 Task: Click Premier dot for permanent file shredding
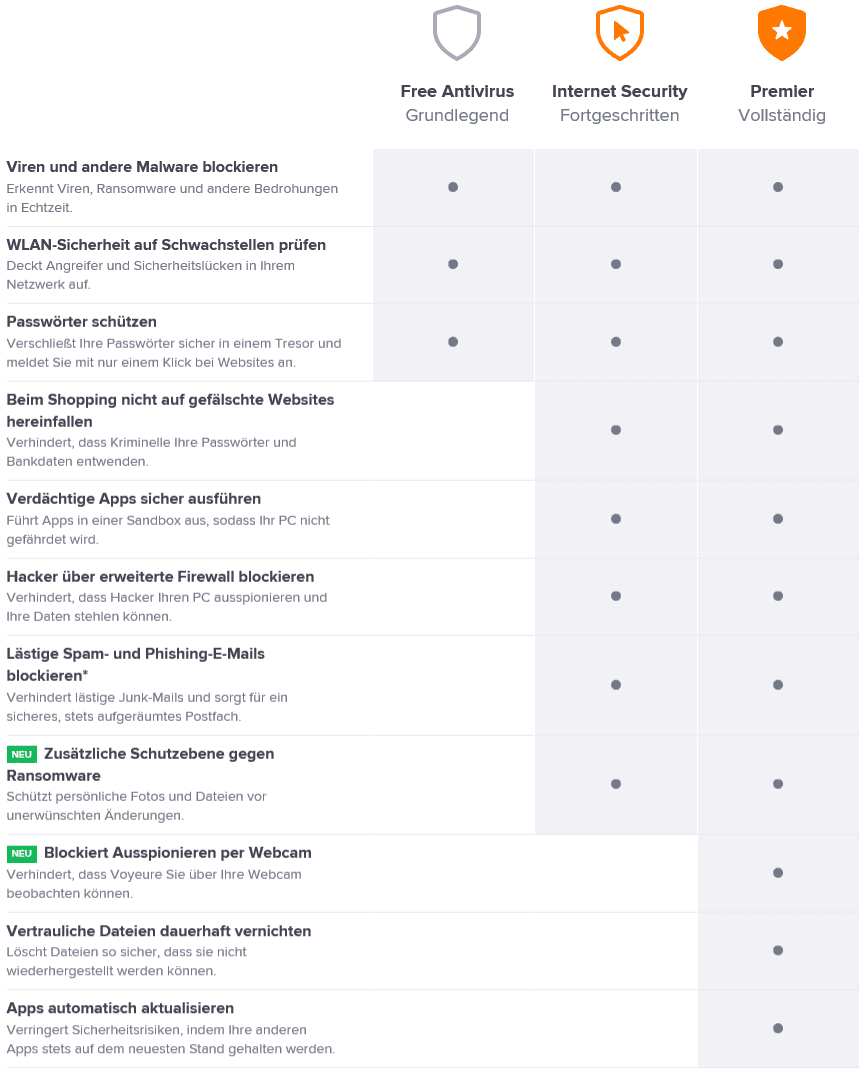(778, 950)
